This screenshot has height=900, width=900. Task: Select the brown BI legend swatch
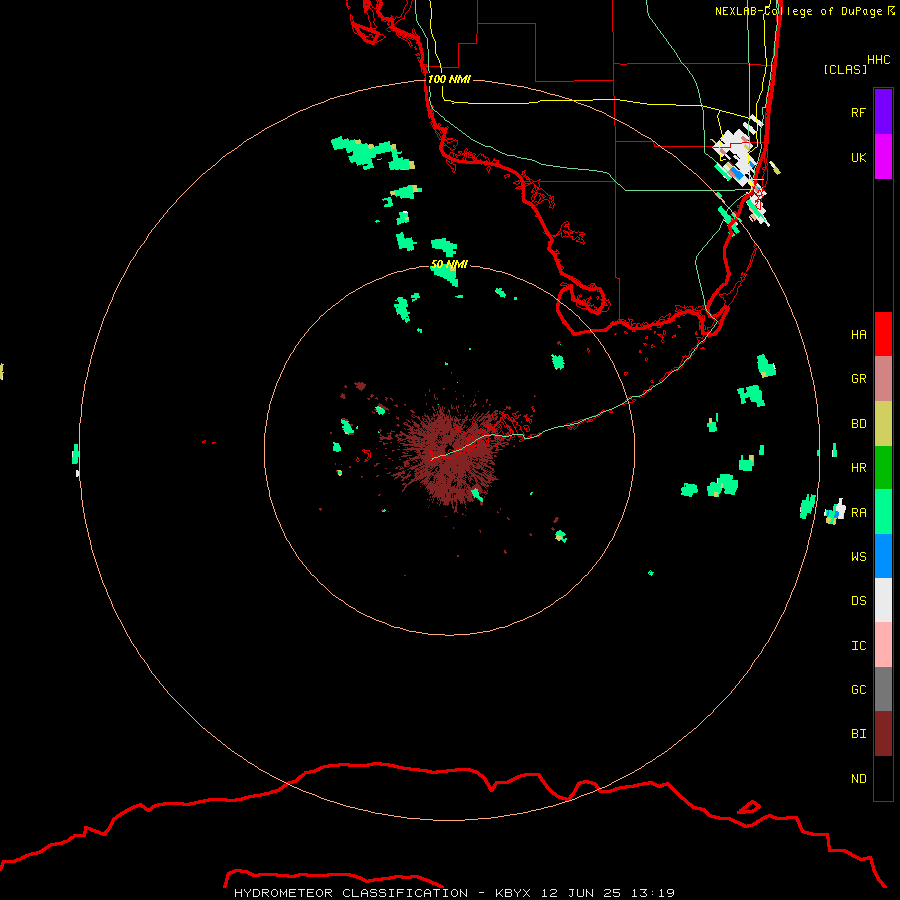[x=883, y=734]
